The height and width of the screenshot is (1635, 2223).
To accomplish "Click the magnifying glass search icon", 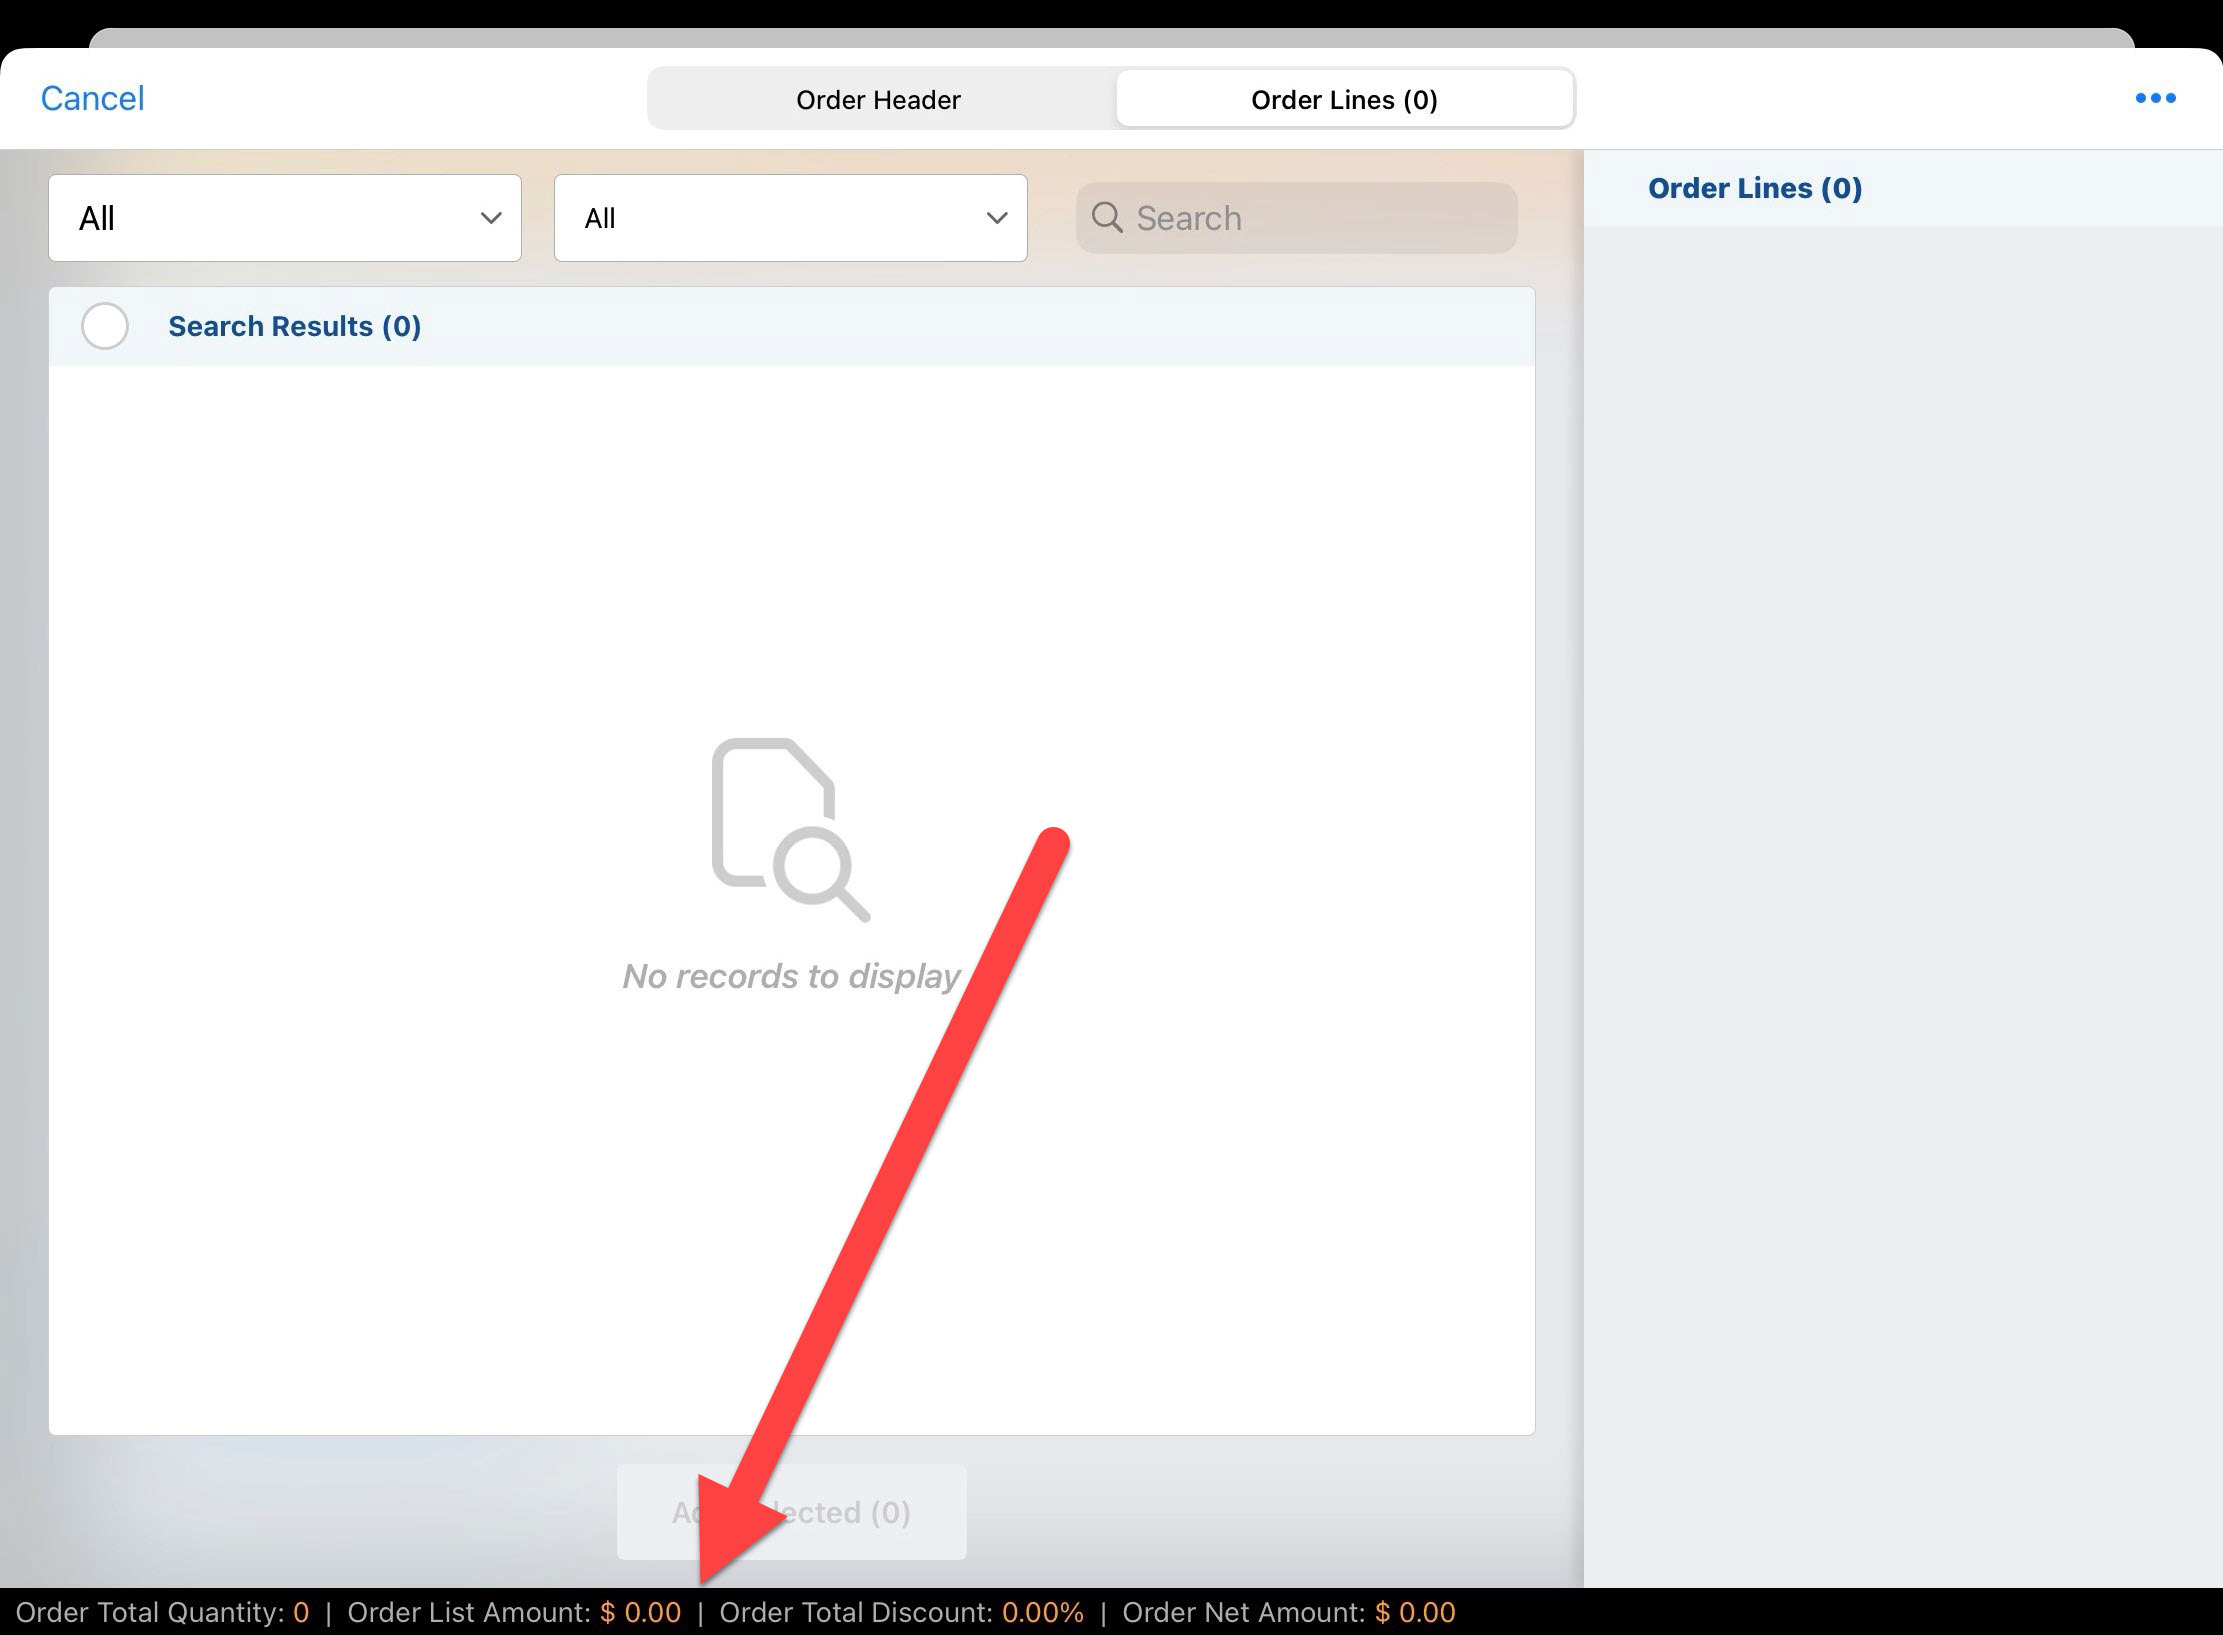I will pos(1106,217).
